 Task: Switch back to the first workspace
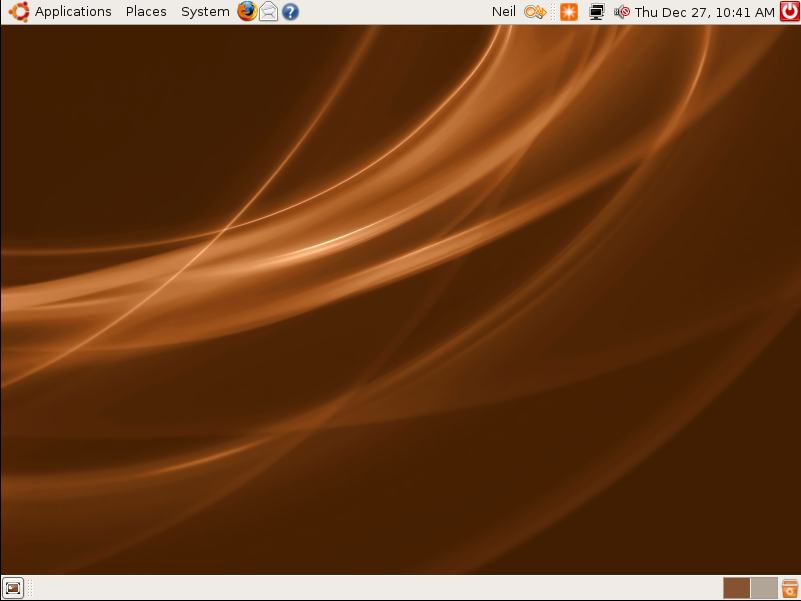[736, 587]
